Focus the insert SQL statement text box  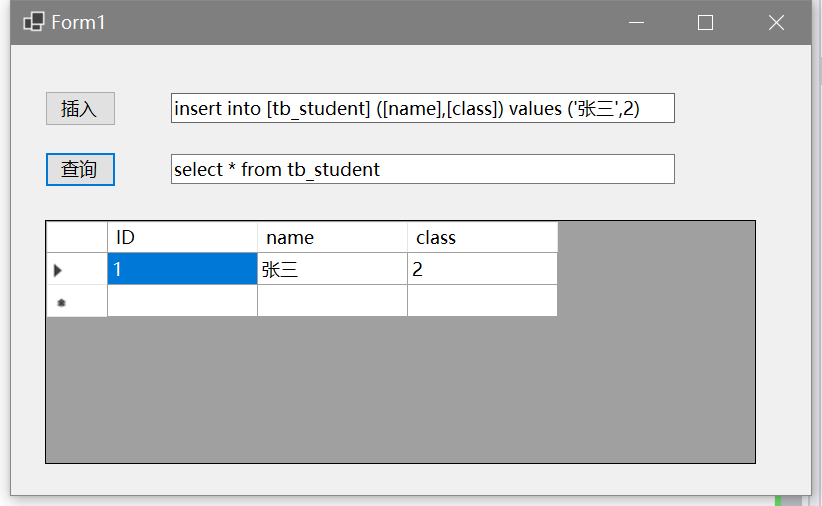pos(422,108)
